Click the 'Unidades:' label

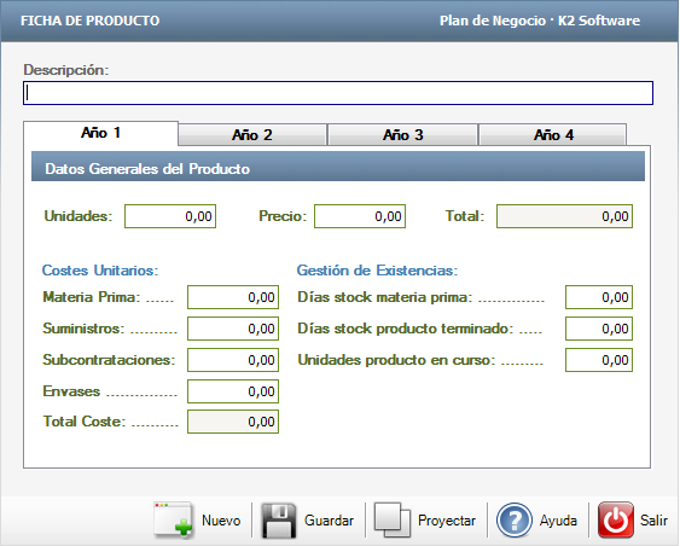click(78, 216)
